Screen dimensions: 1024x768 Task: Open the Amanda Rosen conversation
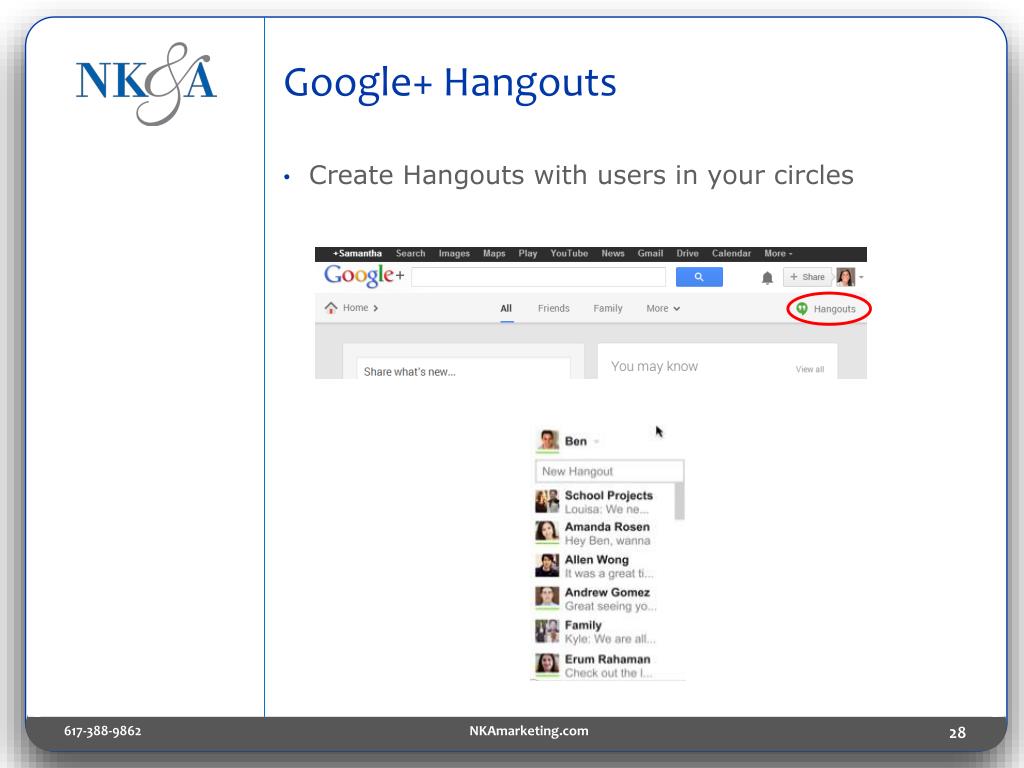pos(604,534)
